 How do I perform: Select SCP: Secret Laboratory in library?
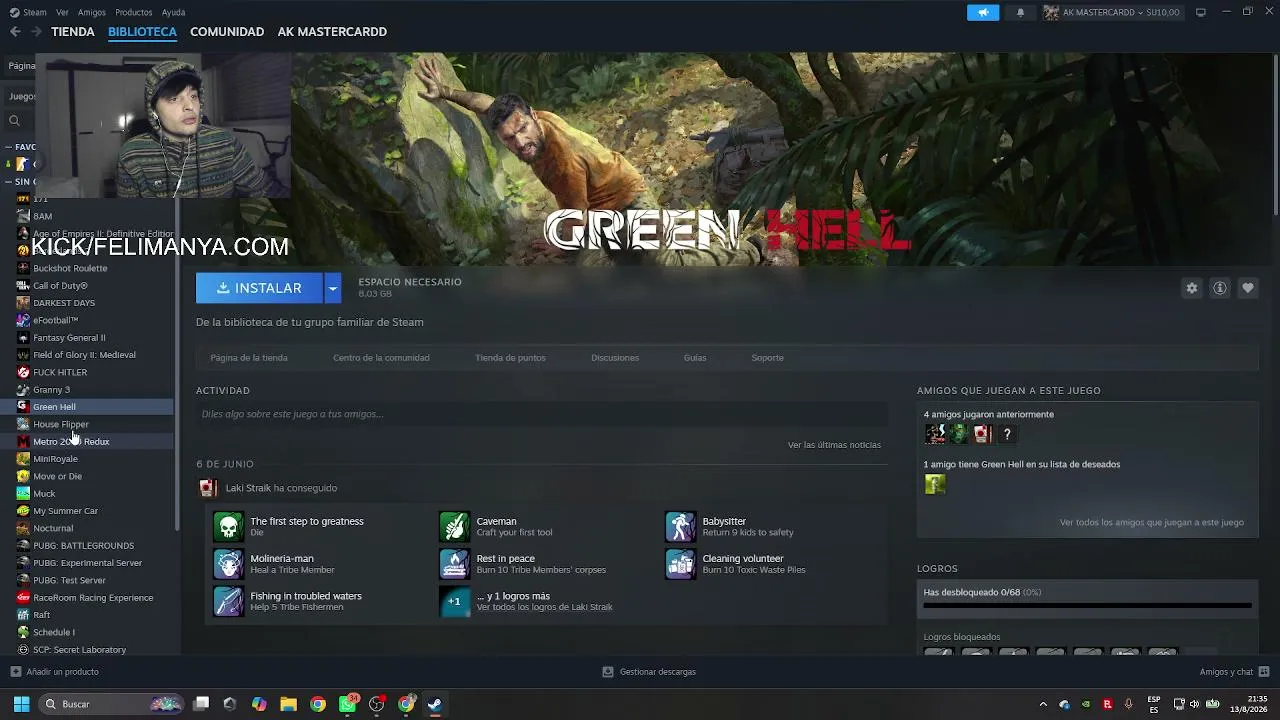coord(79,650)
